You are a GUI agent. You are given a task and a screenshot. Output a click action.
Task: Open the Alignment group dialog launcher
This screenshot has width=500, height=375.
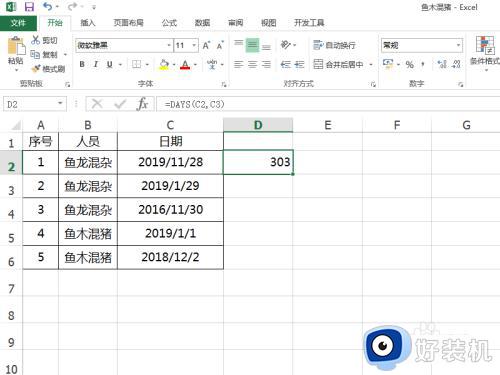(373, 85)
